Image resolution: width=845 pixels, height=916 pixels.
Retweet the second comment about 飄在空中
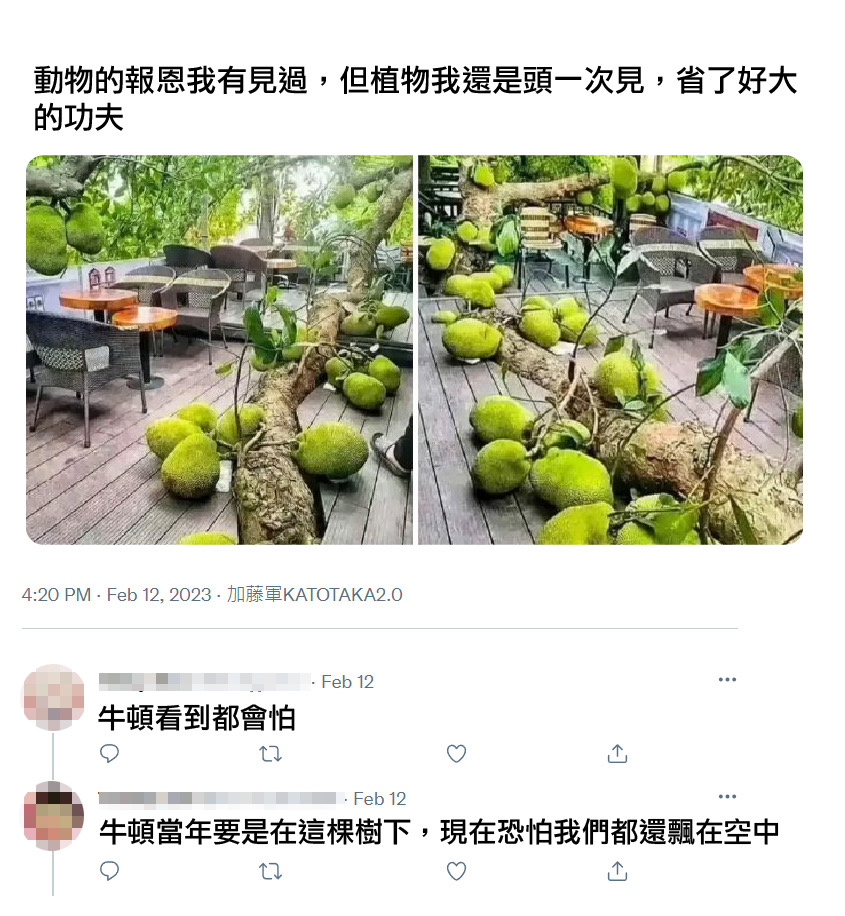pyautogui.click(x=270, y=871)
